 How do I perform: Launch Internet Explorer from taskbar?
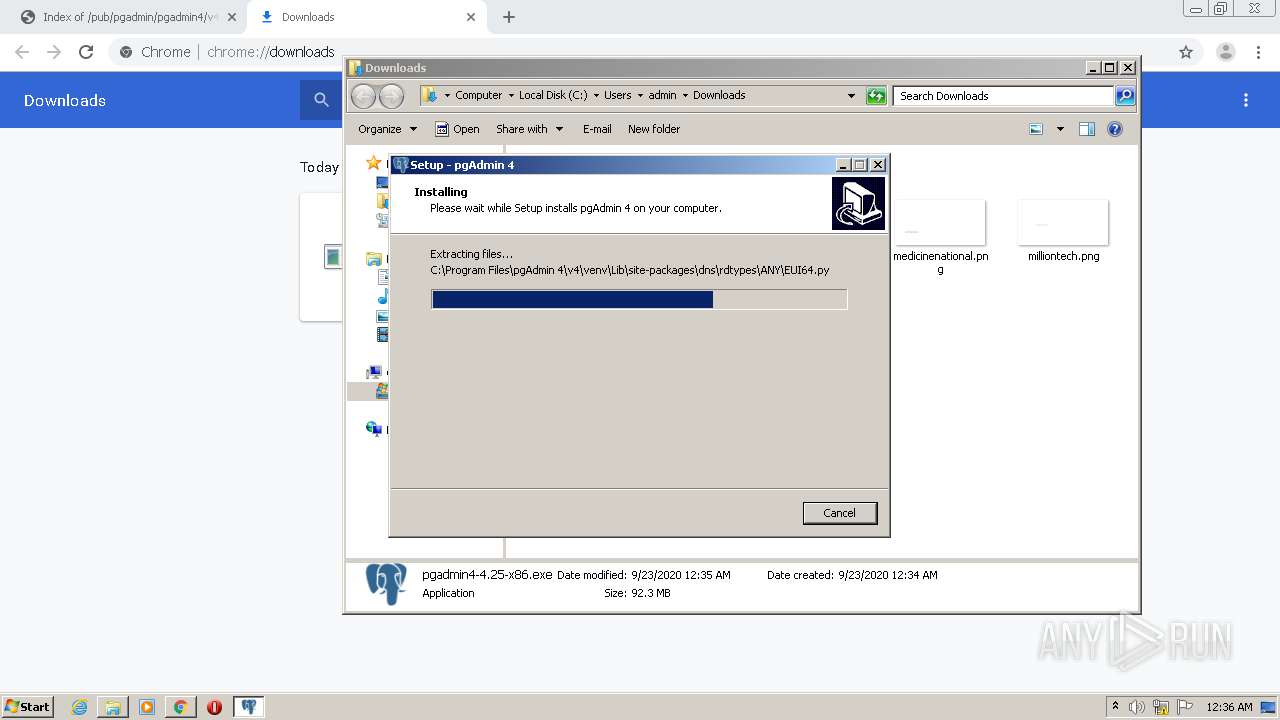pyautogui.click(x=80, y=707)
